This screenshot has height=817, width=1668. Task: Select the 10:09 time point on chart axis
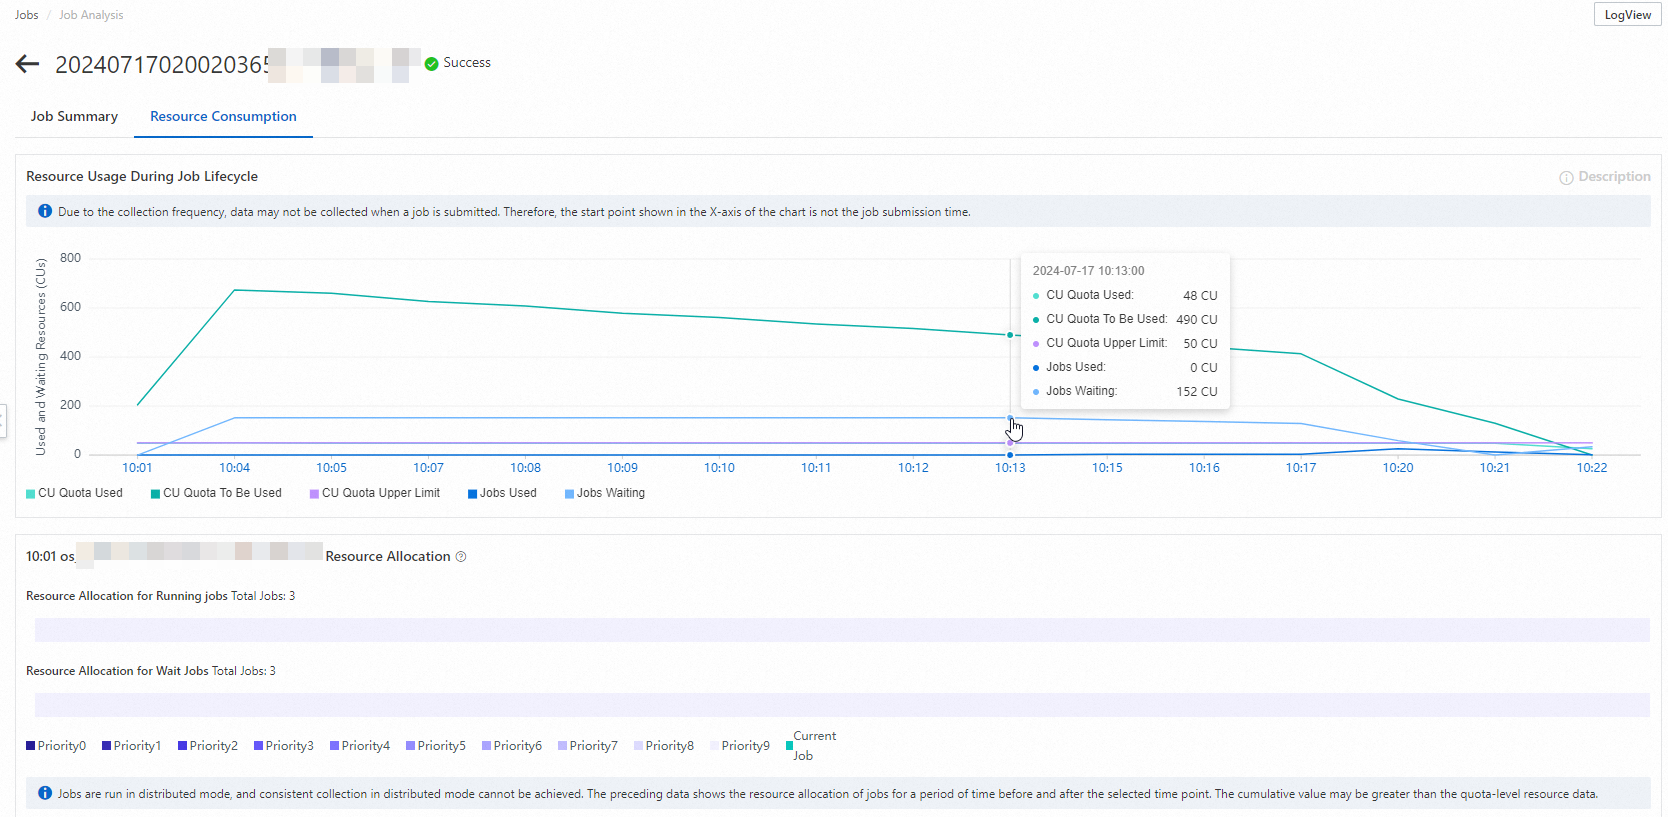623,468
